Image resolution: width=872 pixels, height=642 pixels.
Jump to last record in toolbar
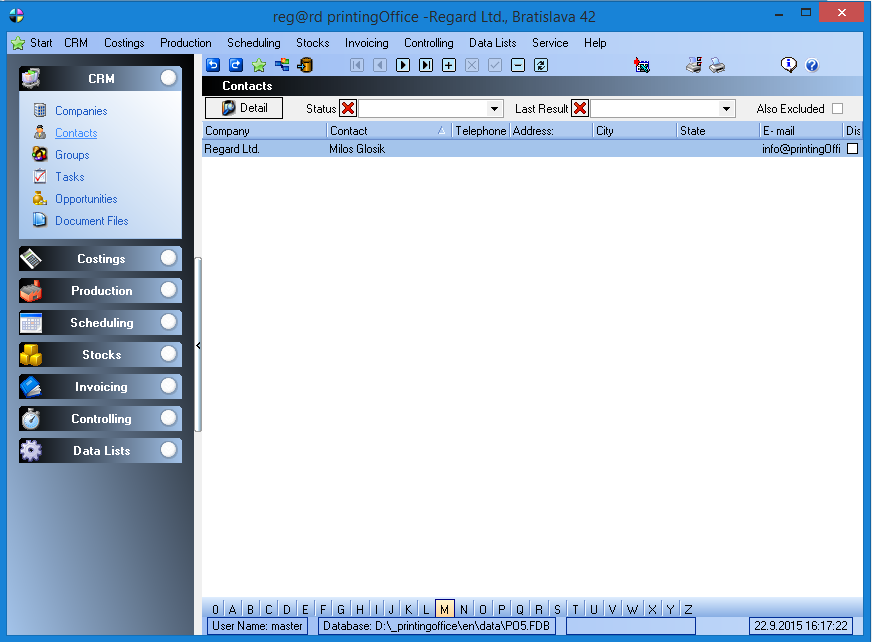(x=426, y=65)
